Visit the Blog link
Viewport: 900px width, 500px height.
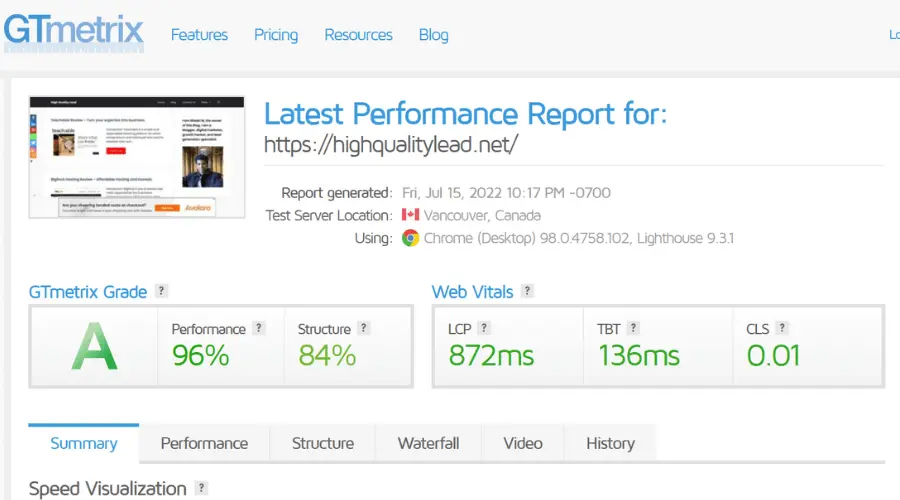tap(433, 35)
